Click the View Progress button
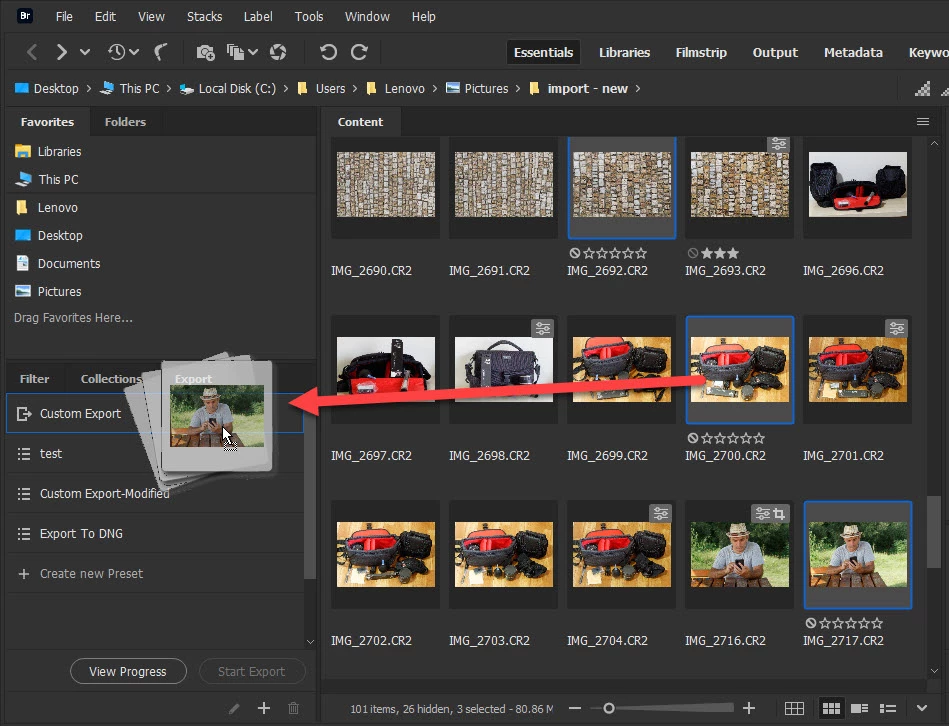 pyautogui.click(x=128, y=671)
